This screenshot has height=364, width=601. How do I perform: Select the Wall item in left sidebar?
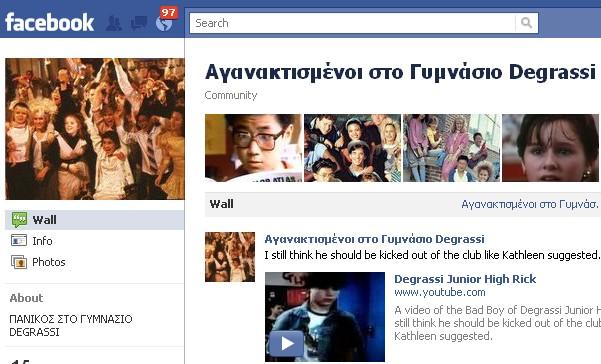click(x=95, y=220)
